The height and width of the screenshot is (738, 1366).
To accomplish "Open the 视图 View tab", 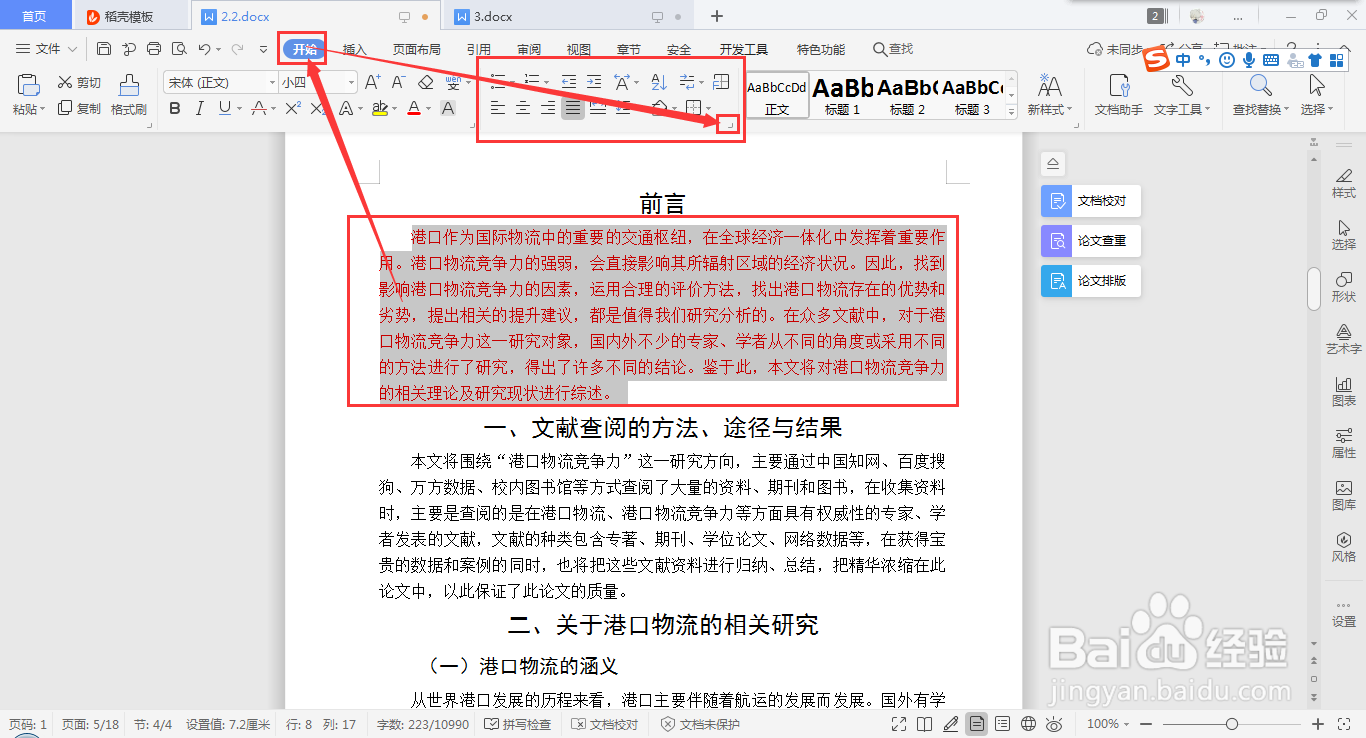I will click(x=578, y=49).
